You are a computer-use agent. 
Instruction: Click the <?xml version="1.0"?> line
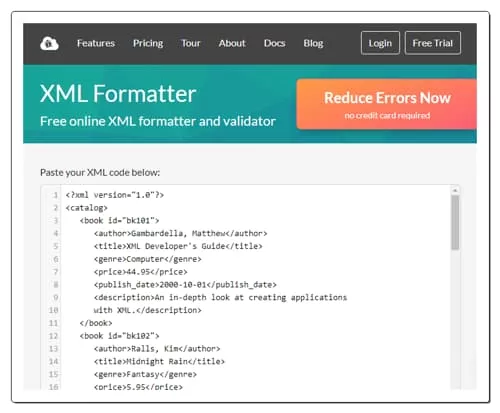tap(115, 195)
